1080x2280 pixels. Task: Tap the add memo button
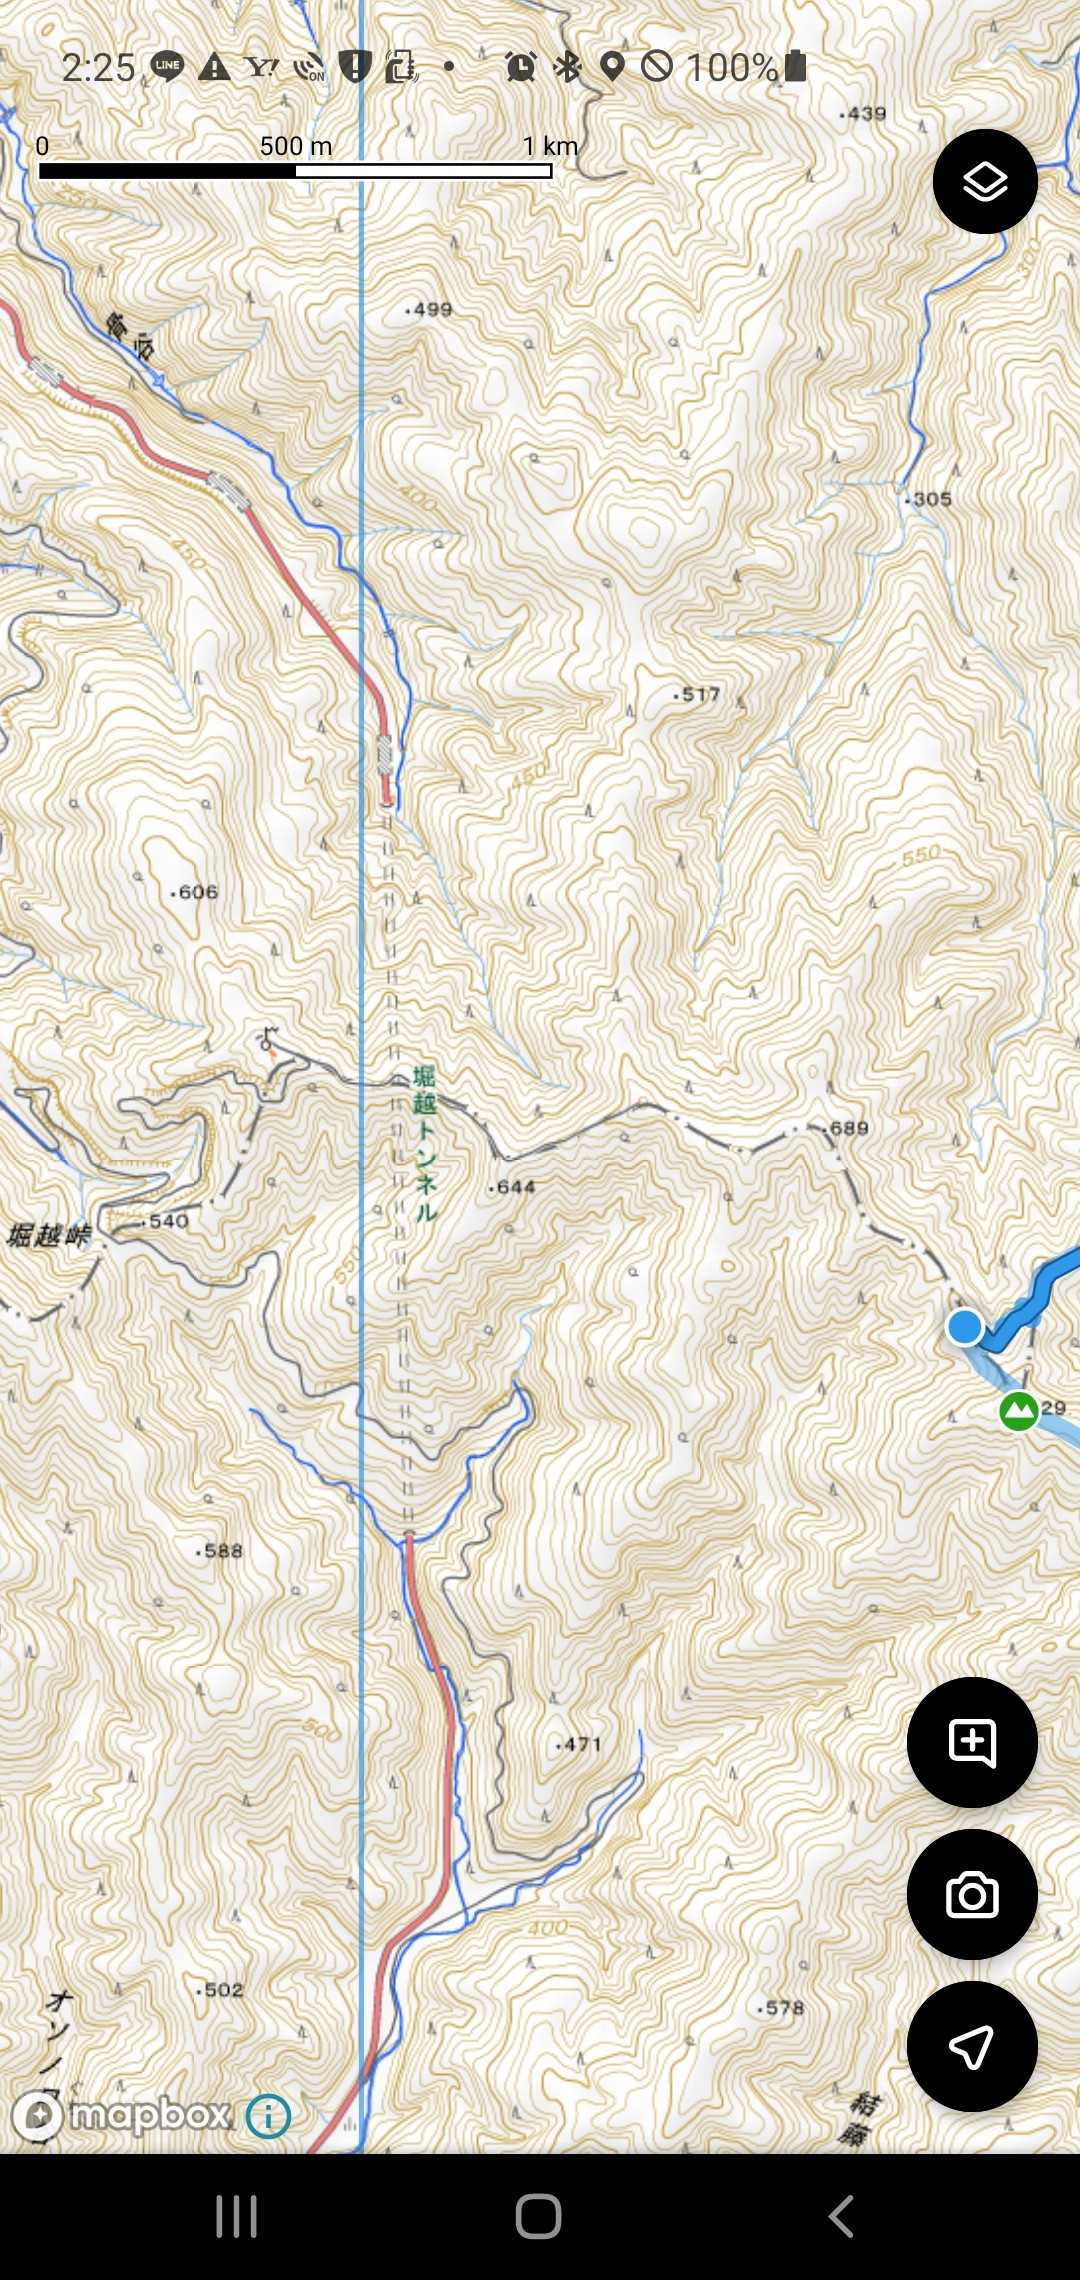pyautogui.click(x=972, y=1742)
